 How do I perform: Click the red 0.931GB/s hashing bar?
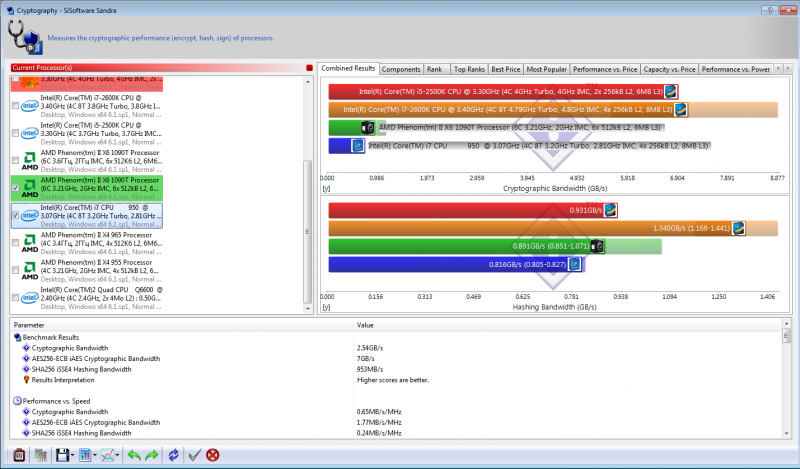[473, 210]
